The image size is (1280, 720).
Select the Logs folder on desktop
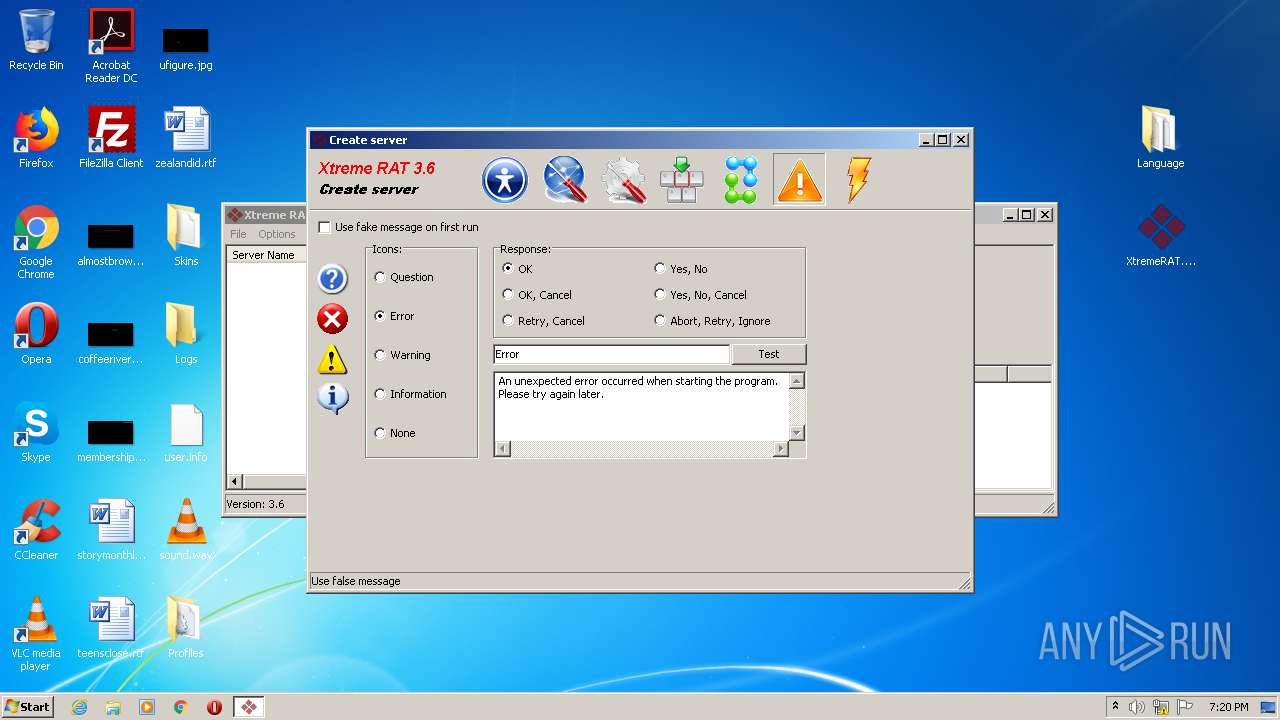coord(186,334)
